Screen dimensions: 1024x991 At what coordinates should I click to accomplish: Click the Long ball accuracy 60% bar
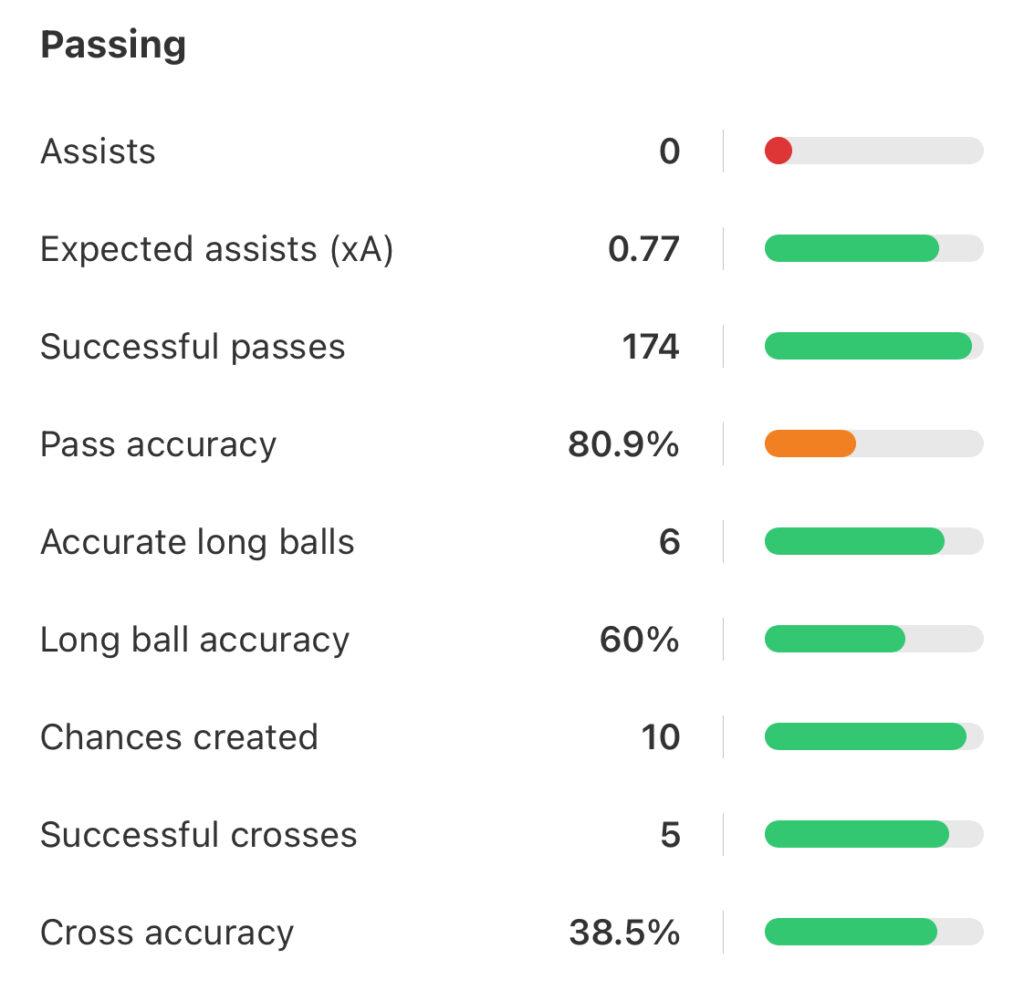tap(834, 639)
